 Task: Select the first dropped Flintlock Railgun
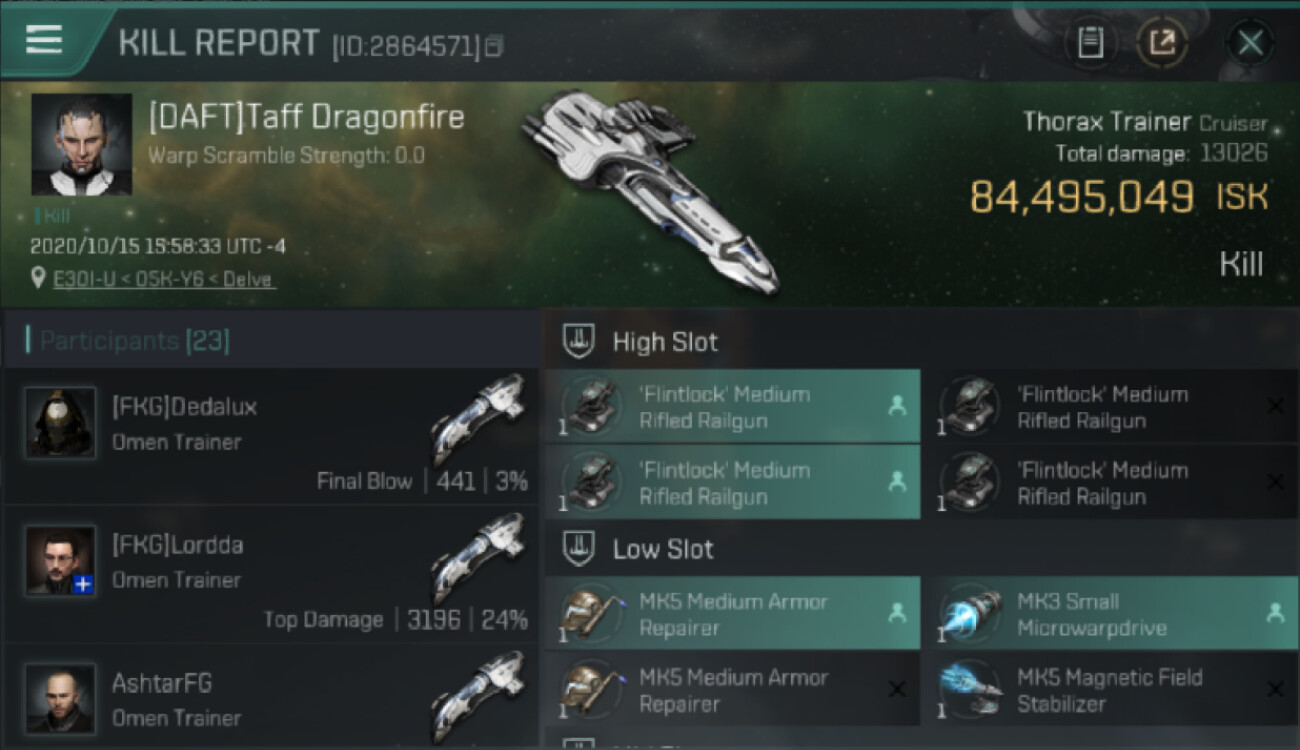point(732,407)
